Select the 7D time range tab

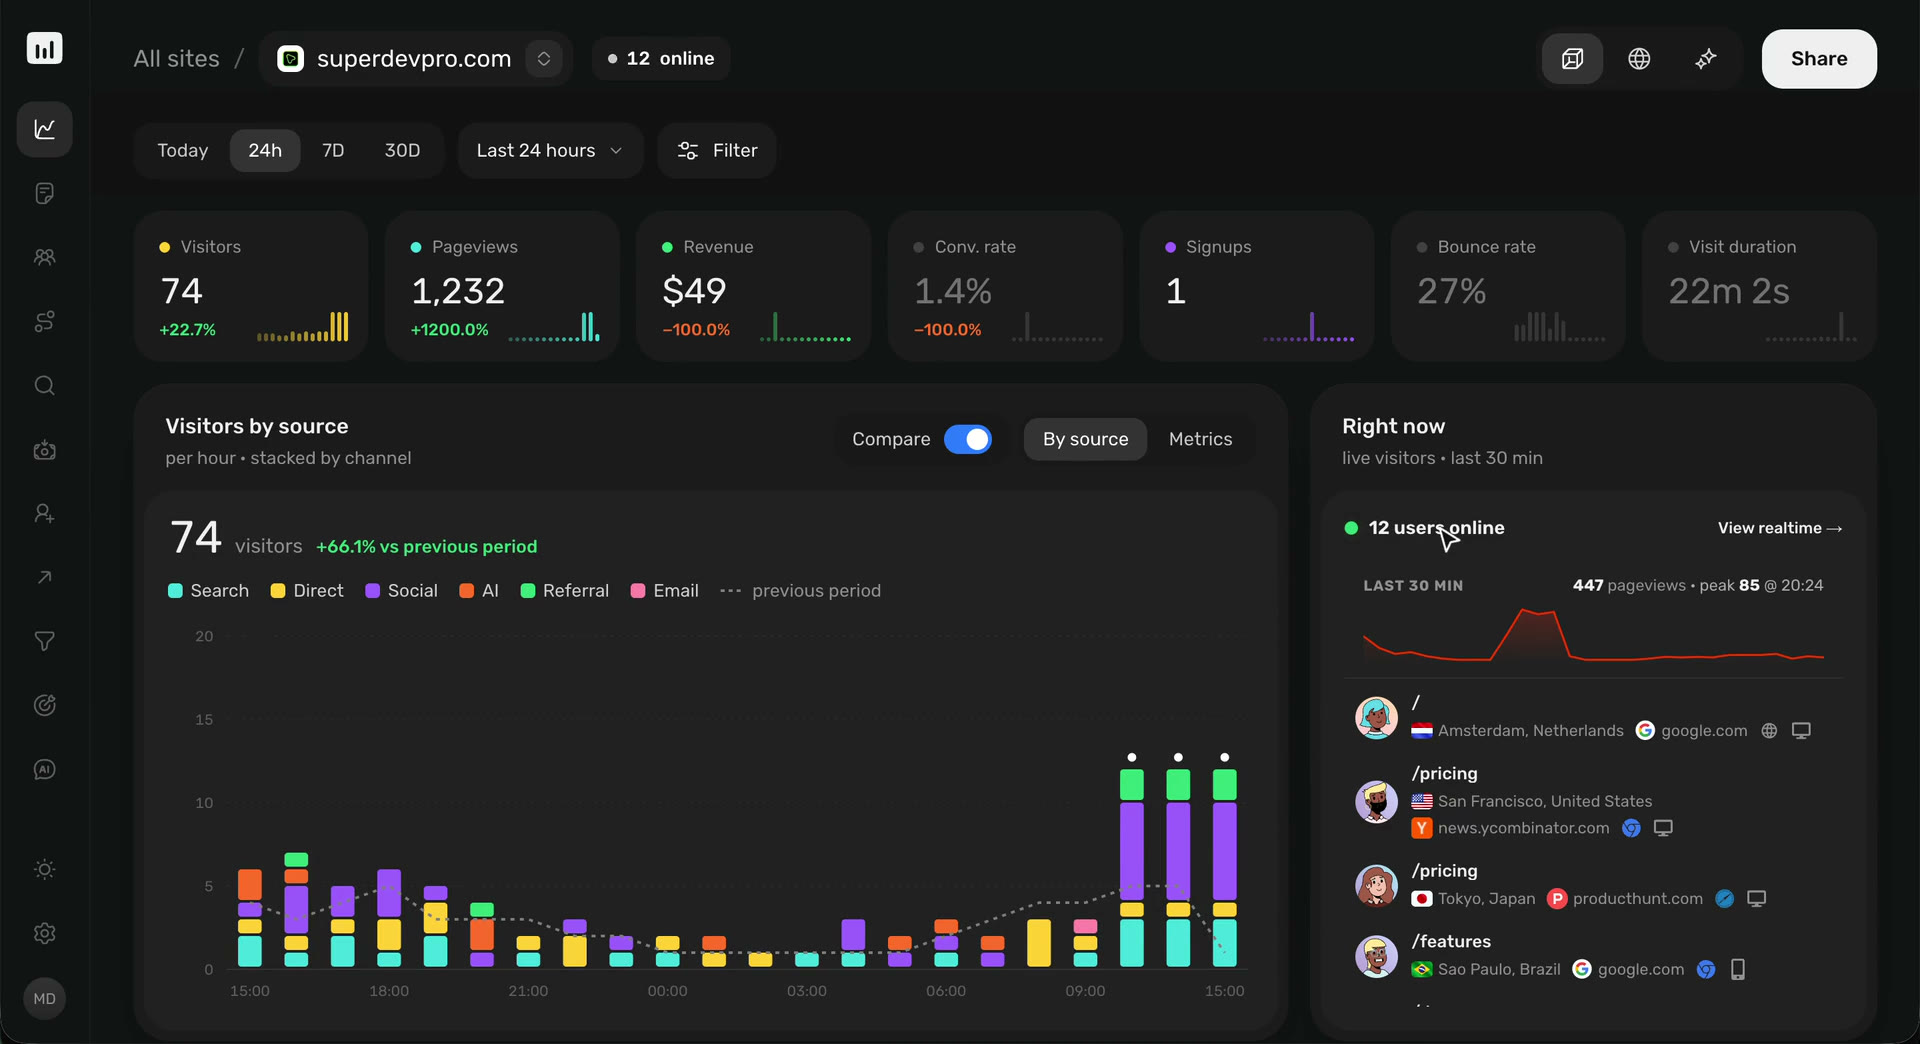(333, 150)
